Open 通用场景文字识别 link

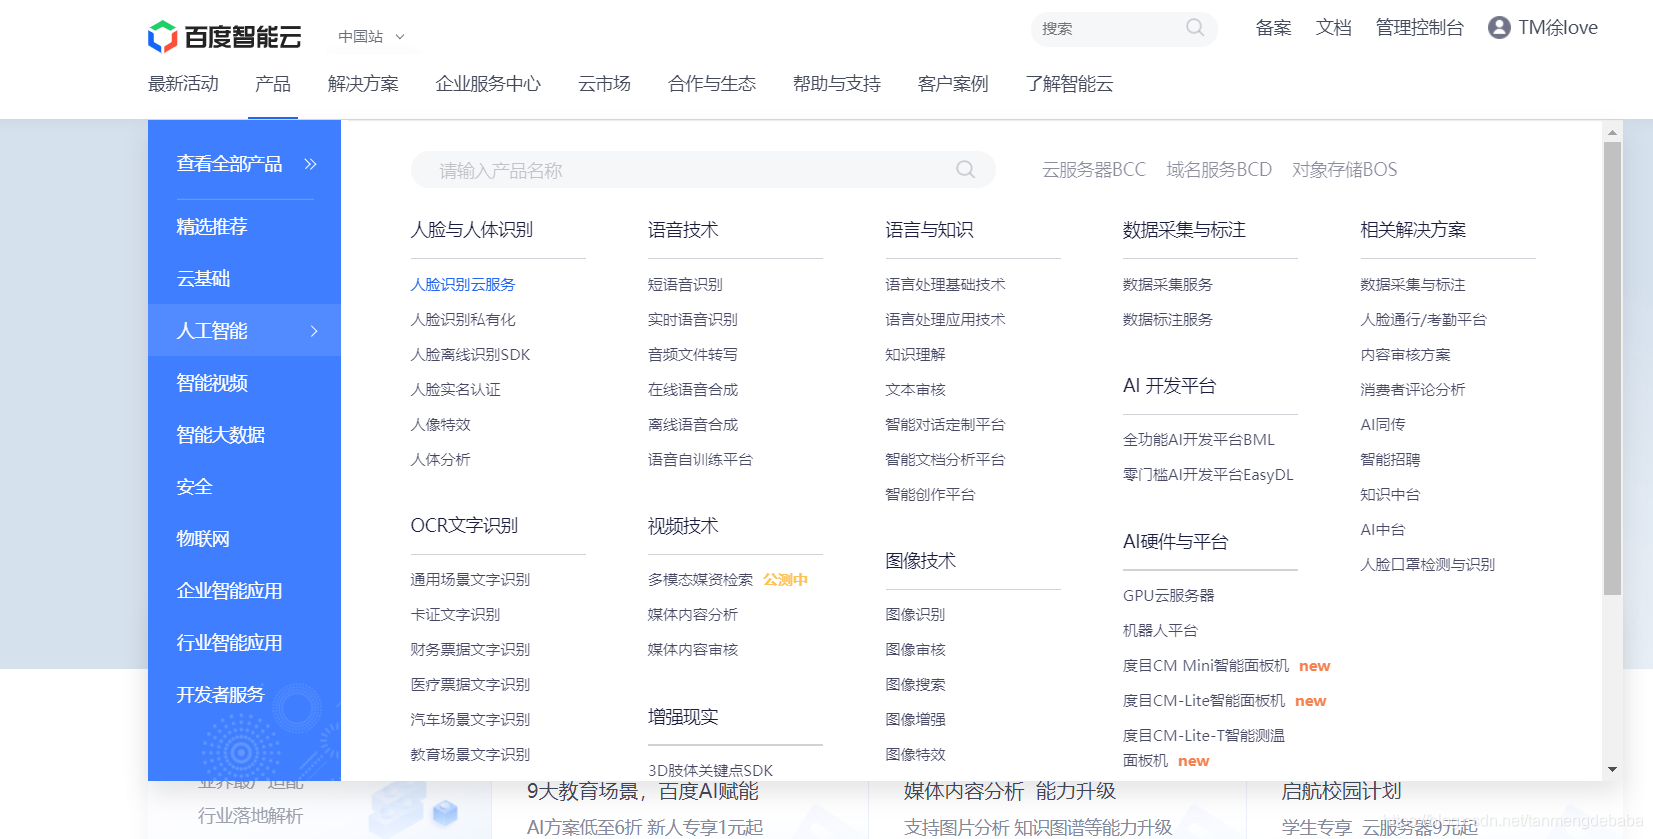(470, 580)
